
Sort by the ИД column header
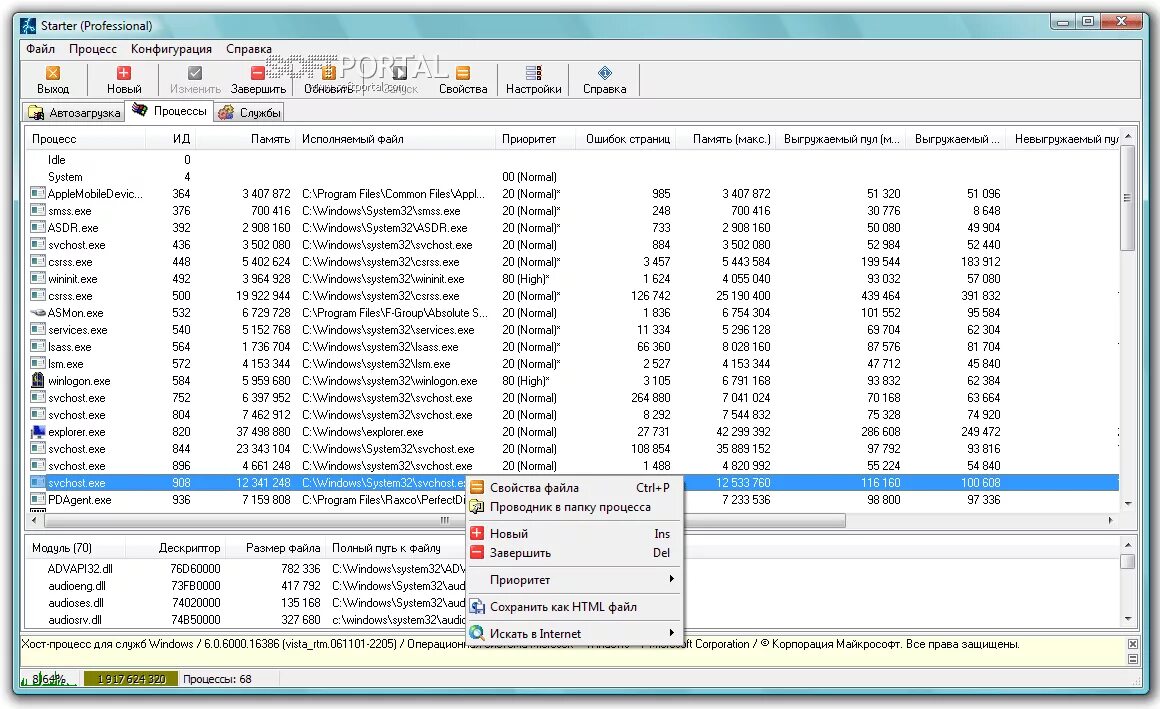click(170, 139)
